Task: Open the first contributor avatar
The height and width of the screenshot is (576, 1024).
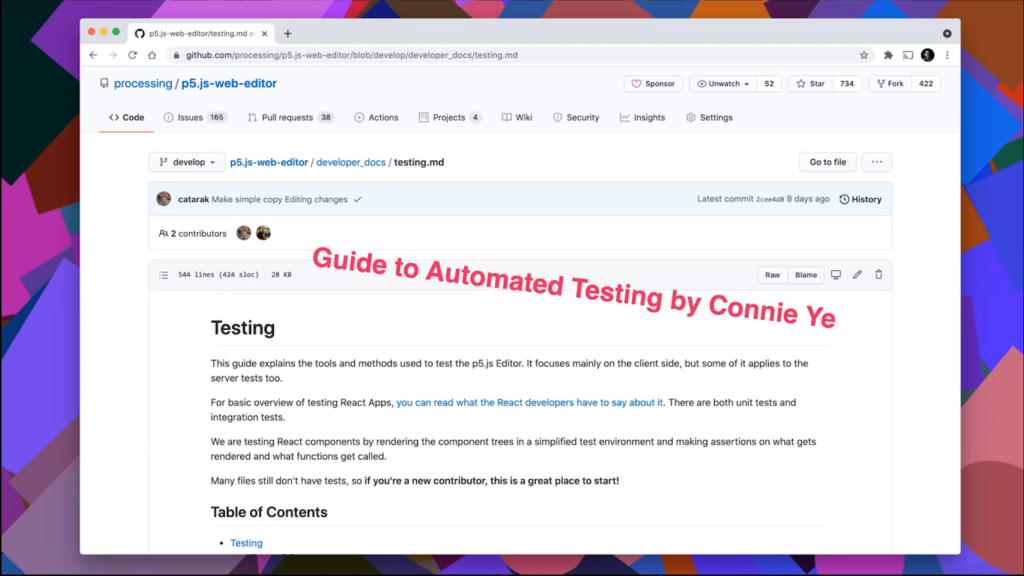Action: click(x=244, y=232)
